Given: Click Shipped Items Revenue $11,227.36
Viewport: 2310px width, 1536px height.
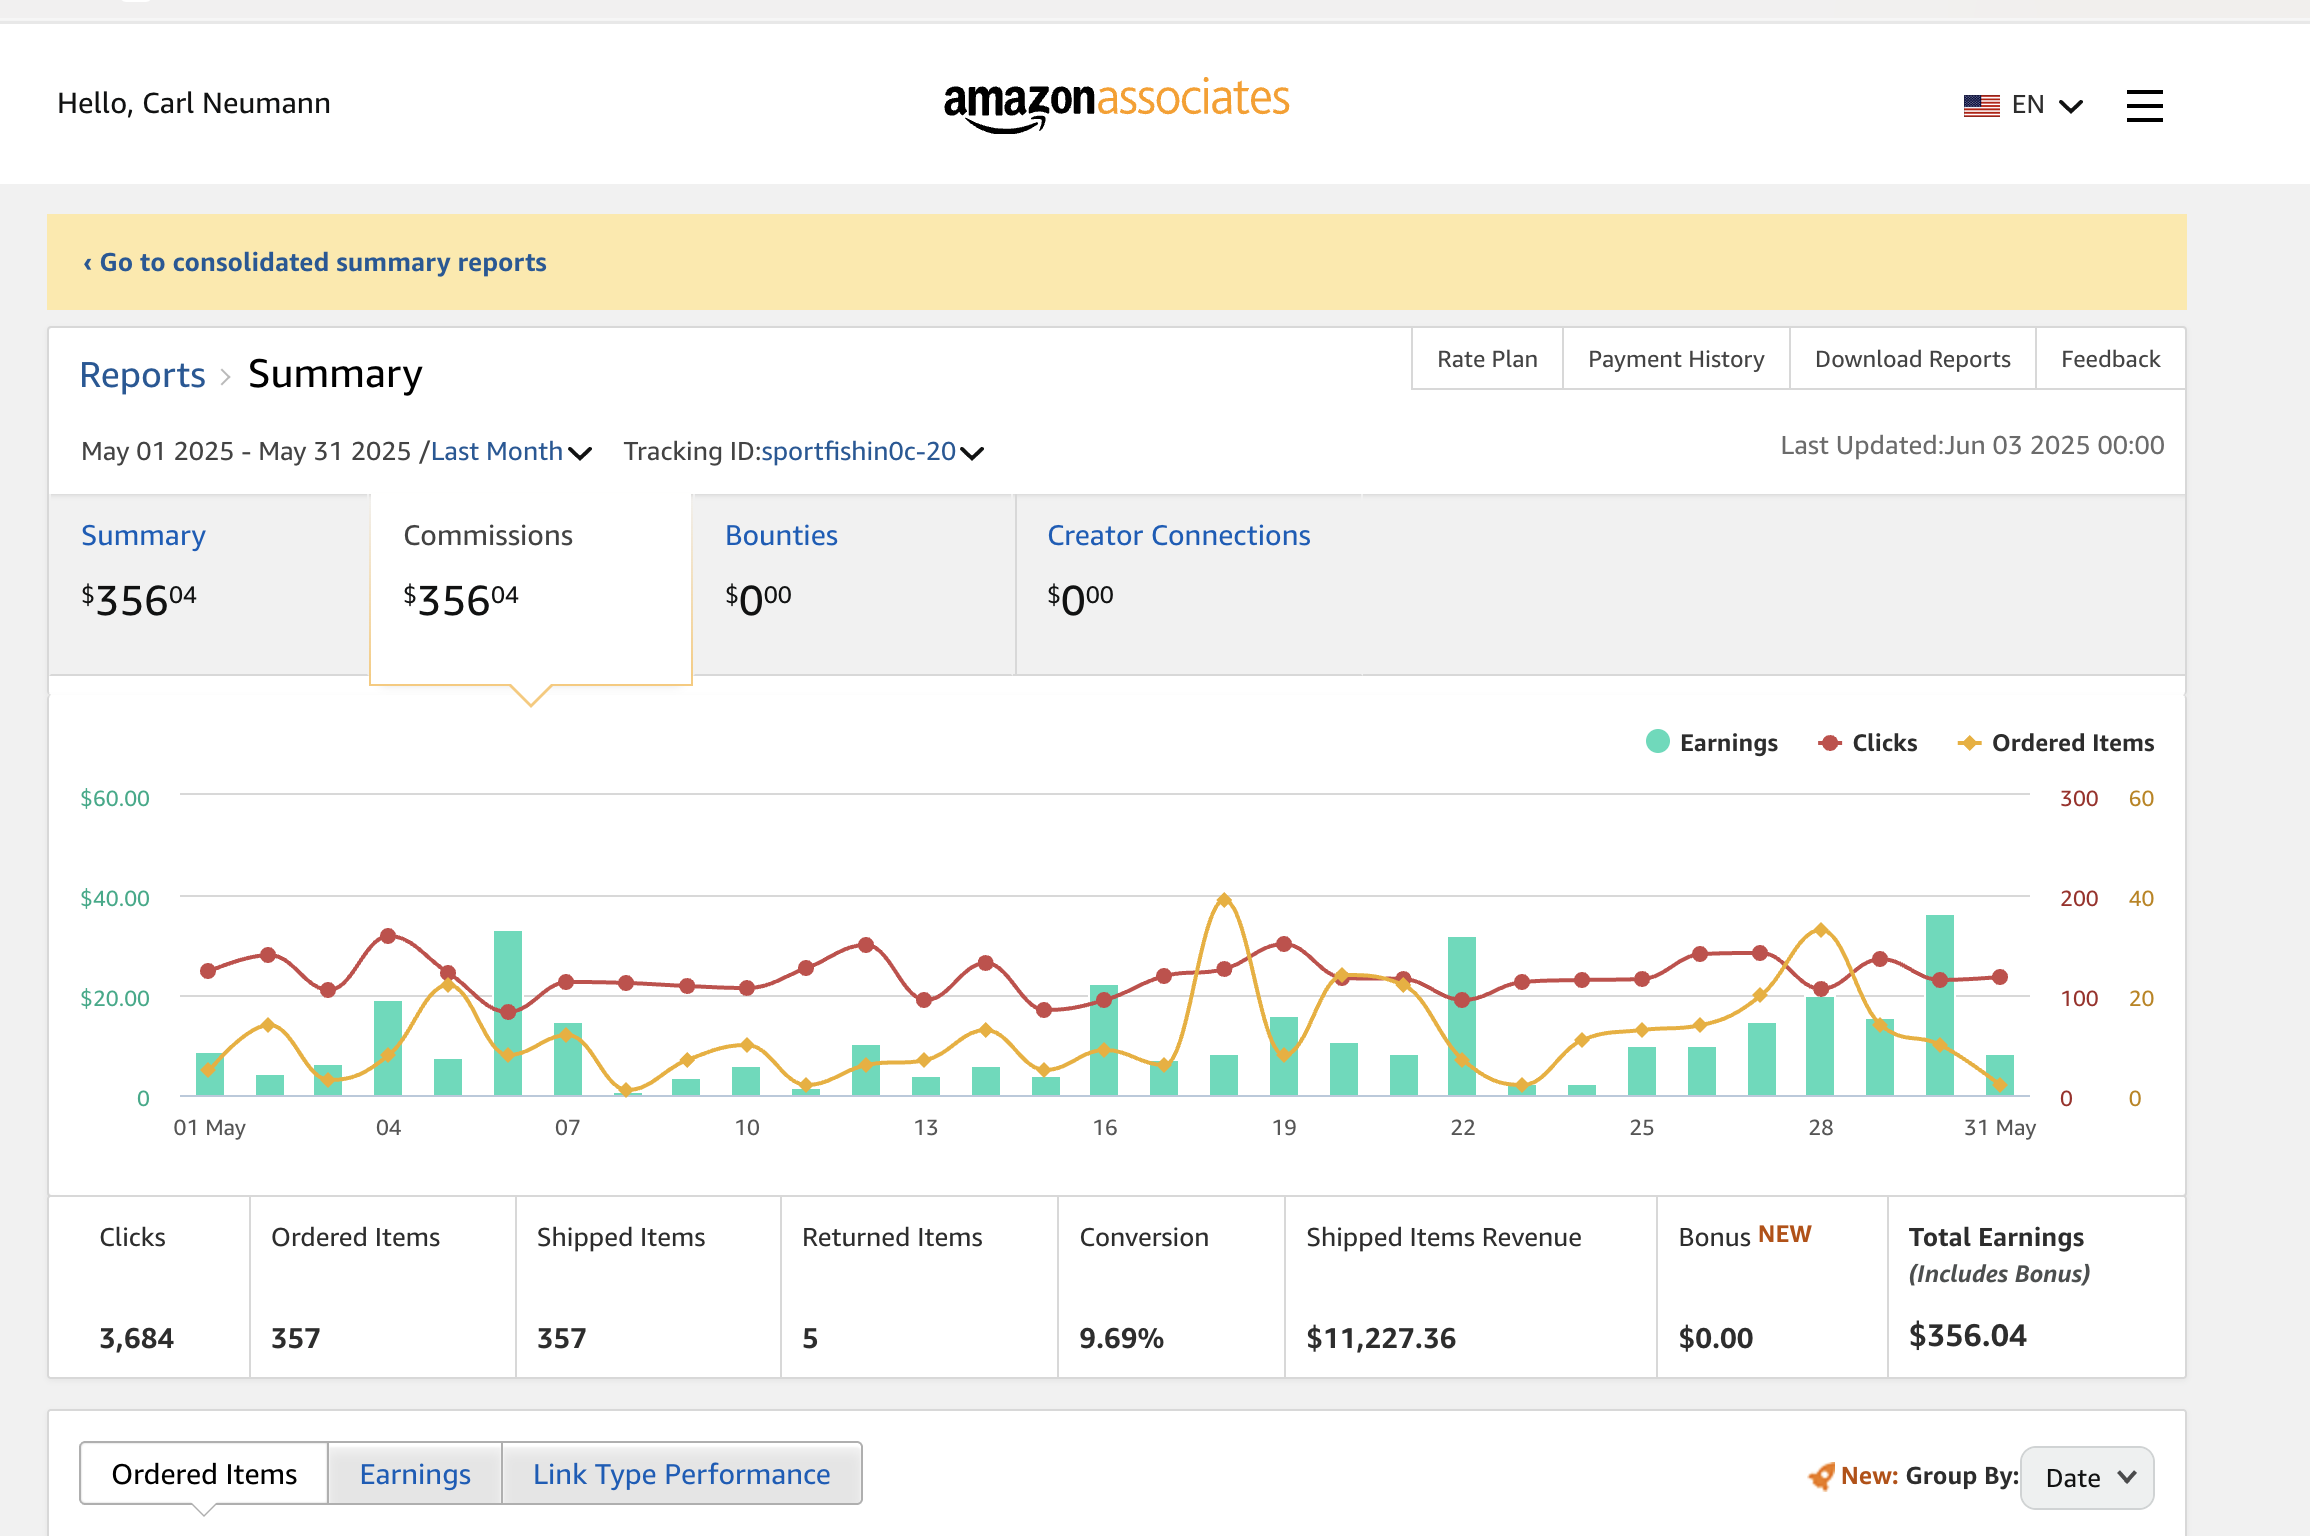Looking at the screenshot, I should [1381, 1338].
